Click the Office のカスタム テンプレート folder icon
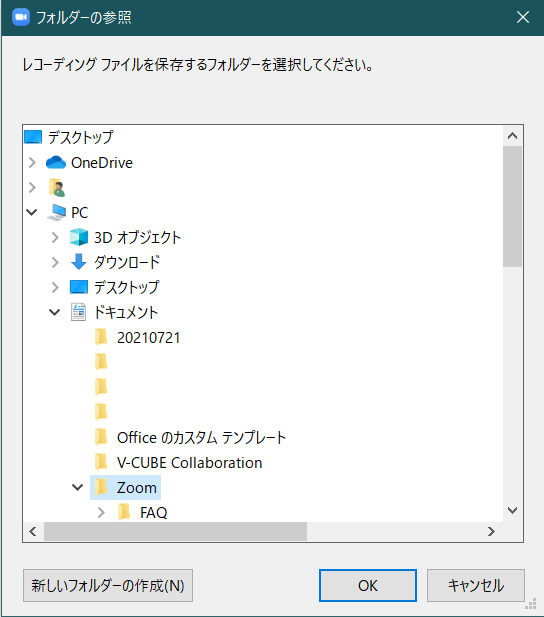This screenshot has width=544, height=617. [x=101, y=437]
